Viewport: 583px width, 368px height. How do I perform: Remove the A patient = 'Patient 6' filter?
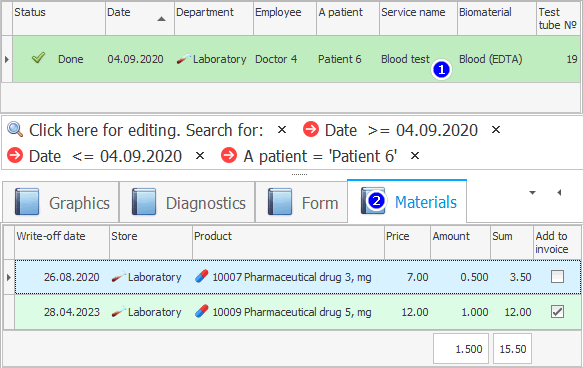pyautogui.click(x=415, y=156)
